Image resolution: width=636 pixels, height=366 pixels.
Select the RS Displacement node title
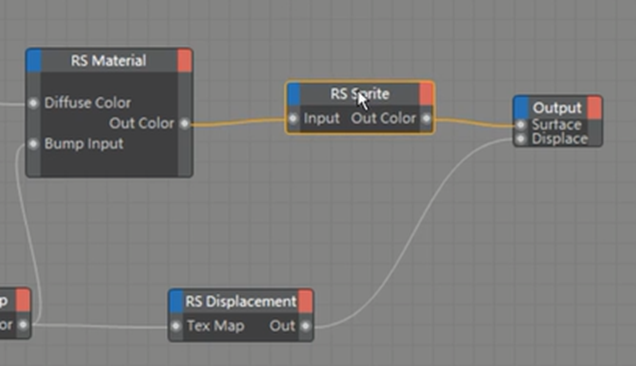click(x=241, y=301)
